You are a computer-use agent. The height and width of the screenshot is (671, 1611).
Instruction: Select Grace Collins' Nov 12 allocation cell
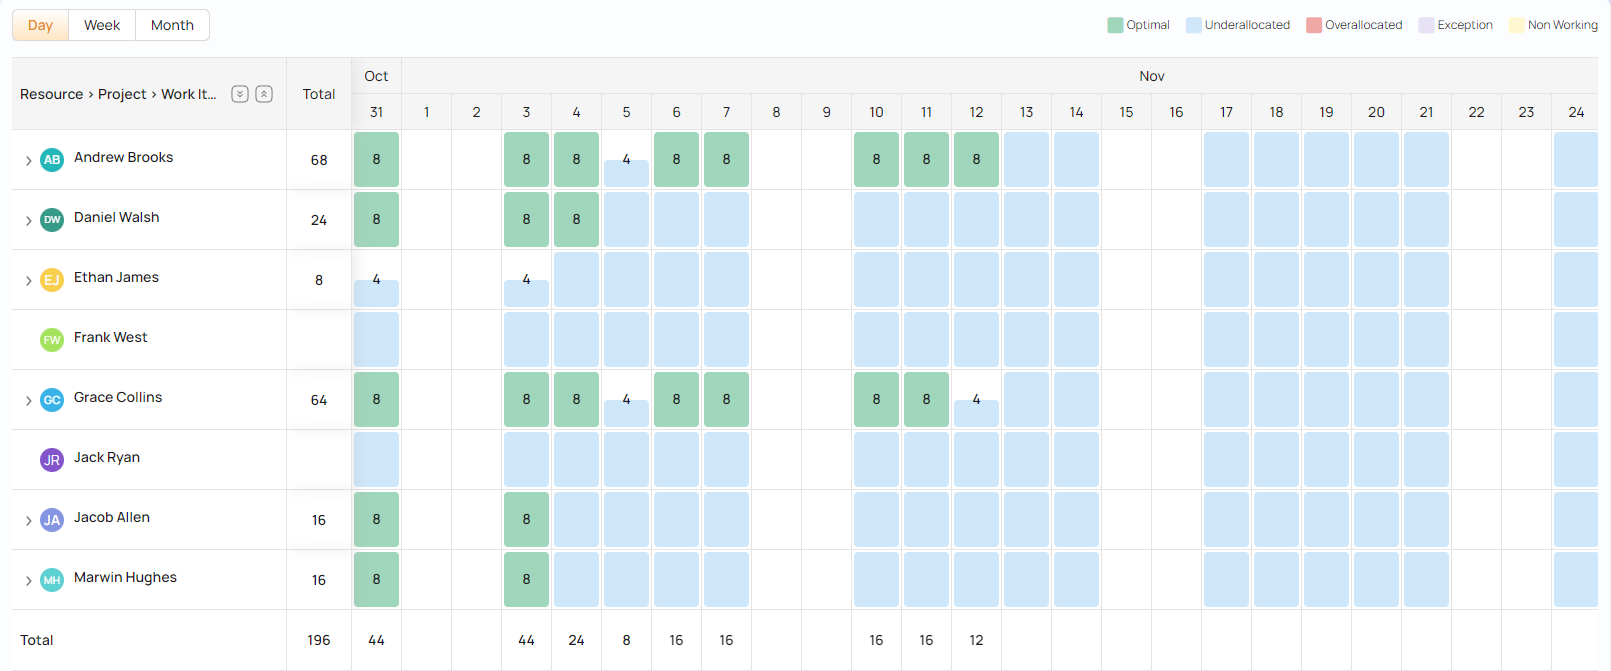point(976,400)
